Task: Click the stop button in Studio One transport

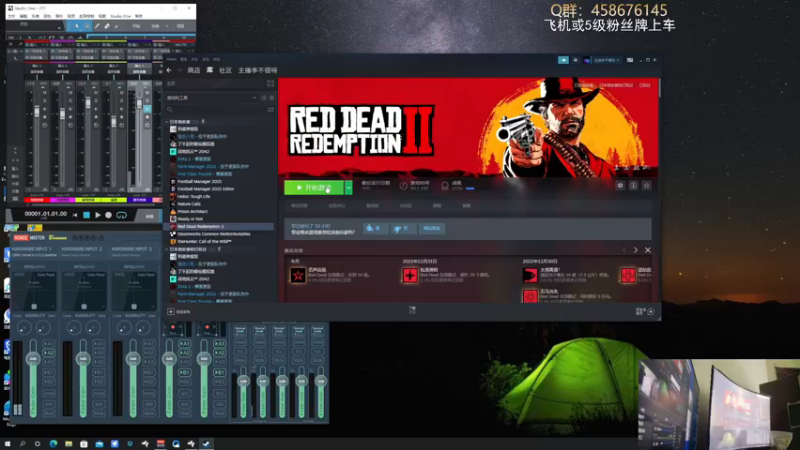Action: click(86, 215)
